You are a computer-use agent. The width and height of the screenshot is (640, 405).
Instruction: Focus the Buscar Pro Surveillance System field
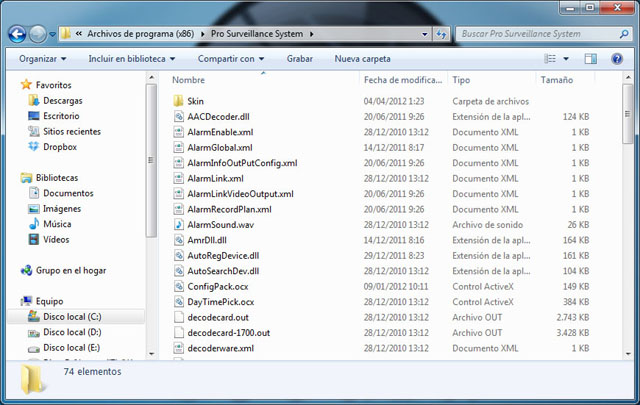[x=543, y=34]
